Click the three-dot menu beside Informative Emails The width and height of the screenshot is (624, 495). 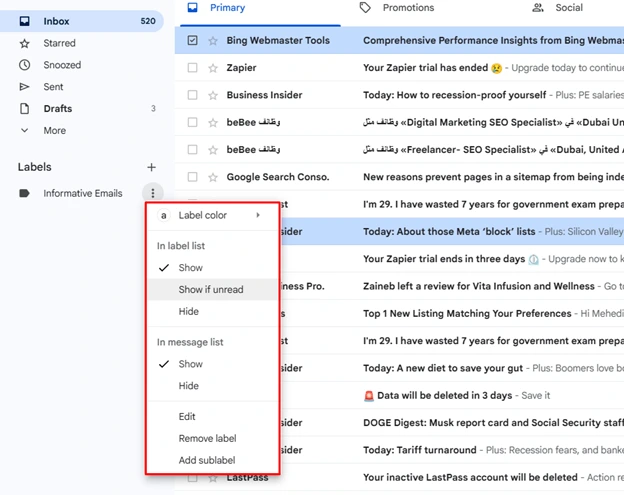153,193
